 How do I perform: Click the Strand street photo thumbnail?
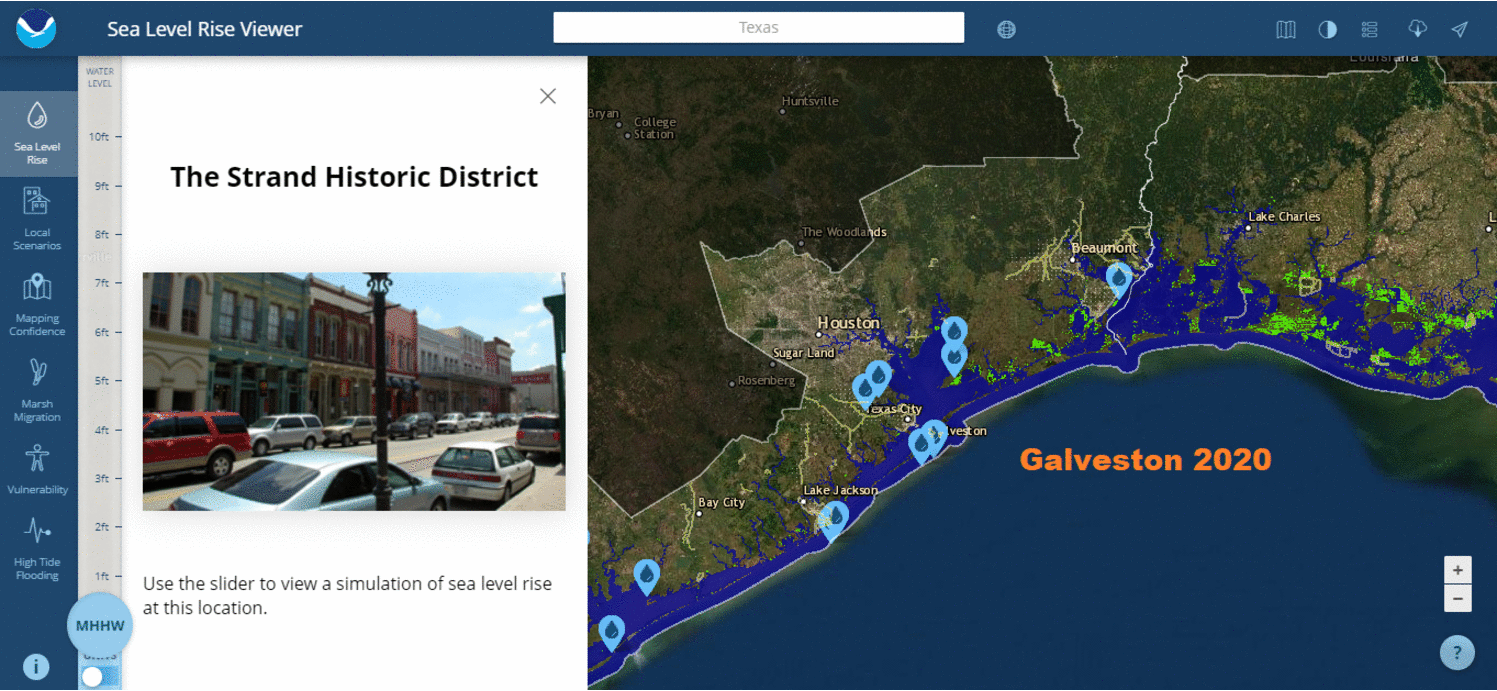354,391
